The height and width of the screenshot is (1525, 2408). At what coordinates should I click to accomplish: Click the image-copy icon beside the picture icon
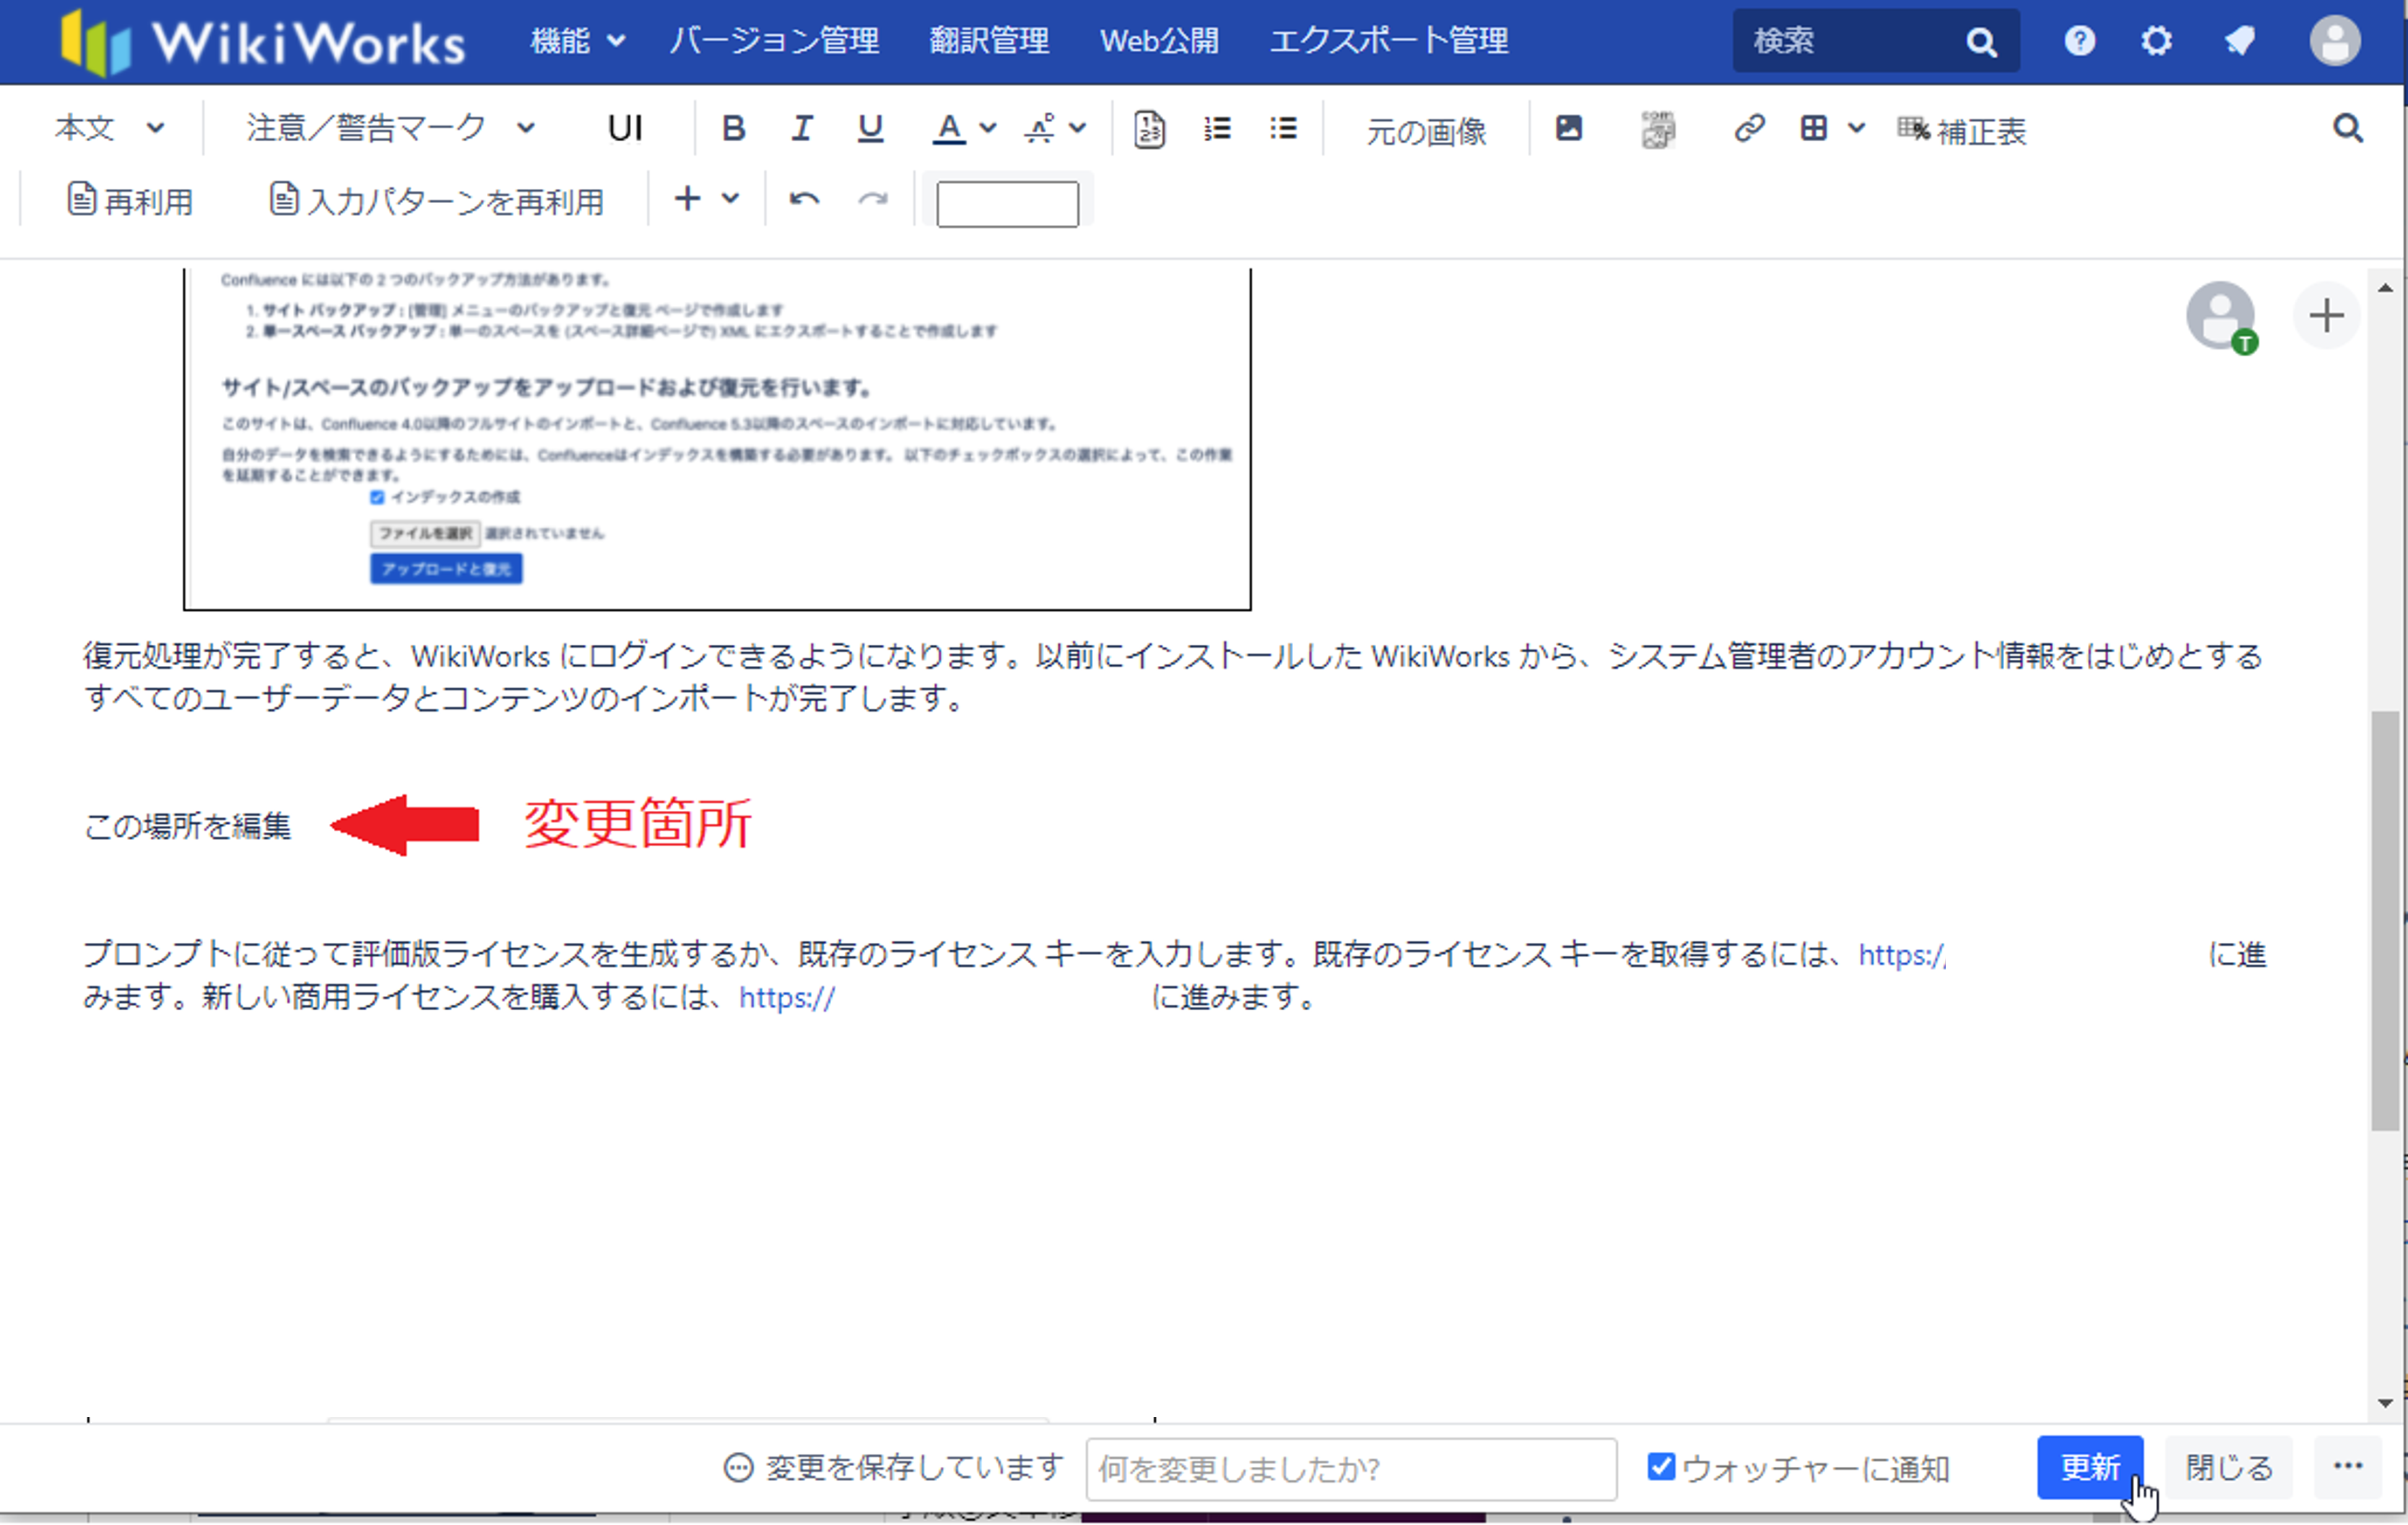(x=1657, y=129)
